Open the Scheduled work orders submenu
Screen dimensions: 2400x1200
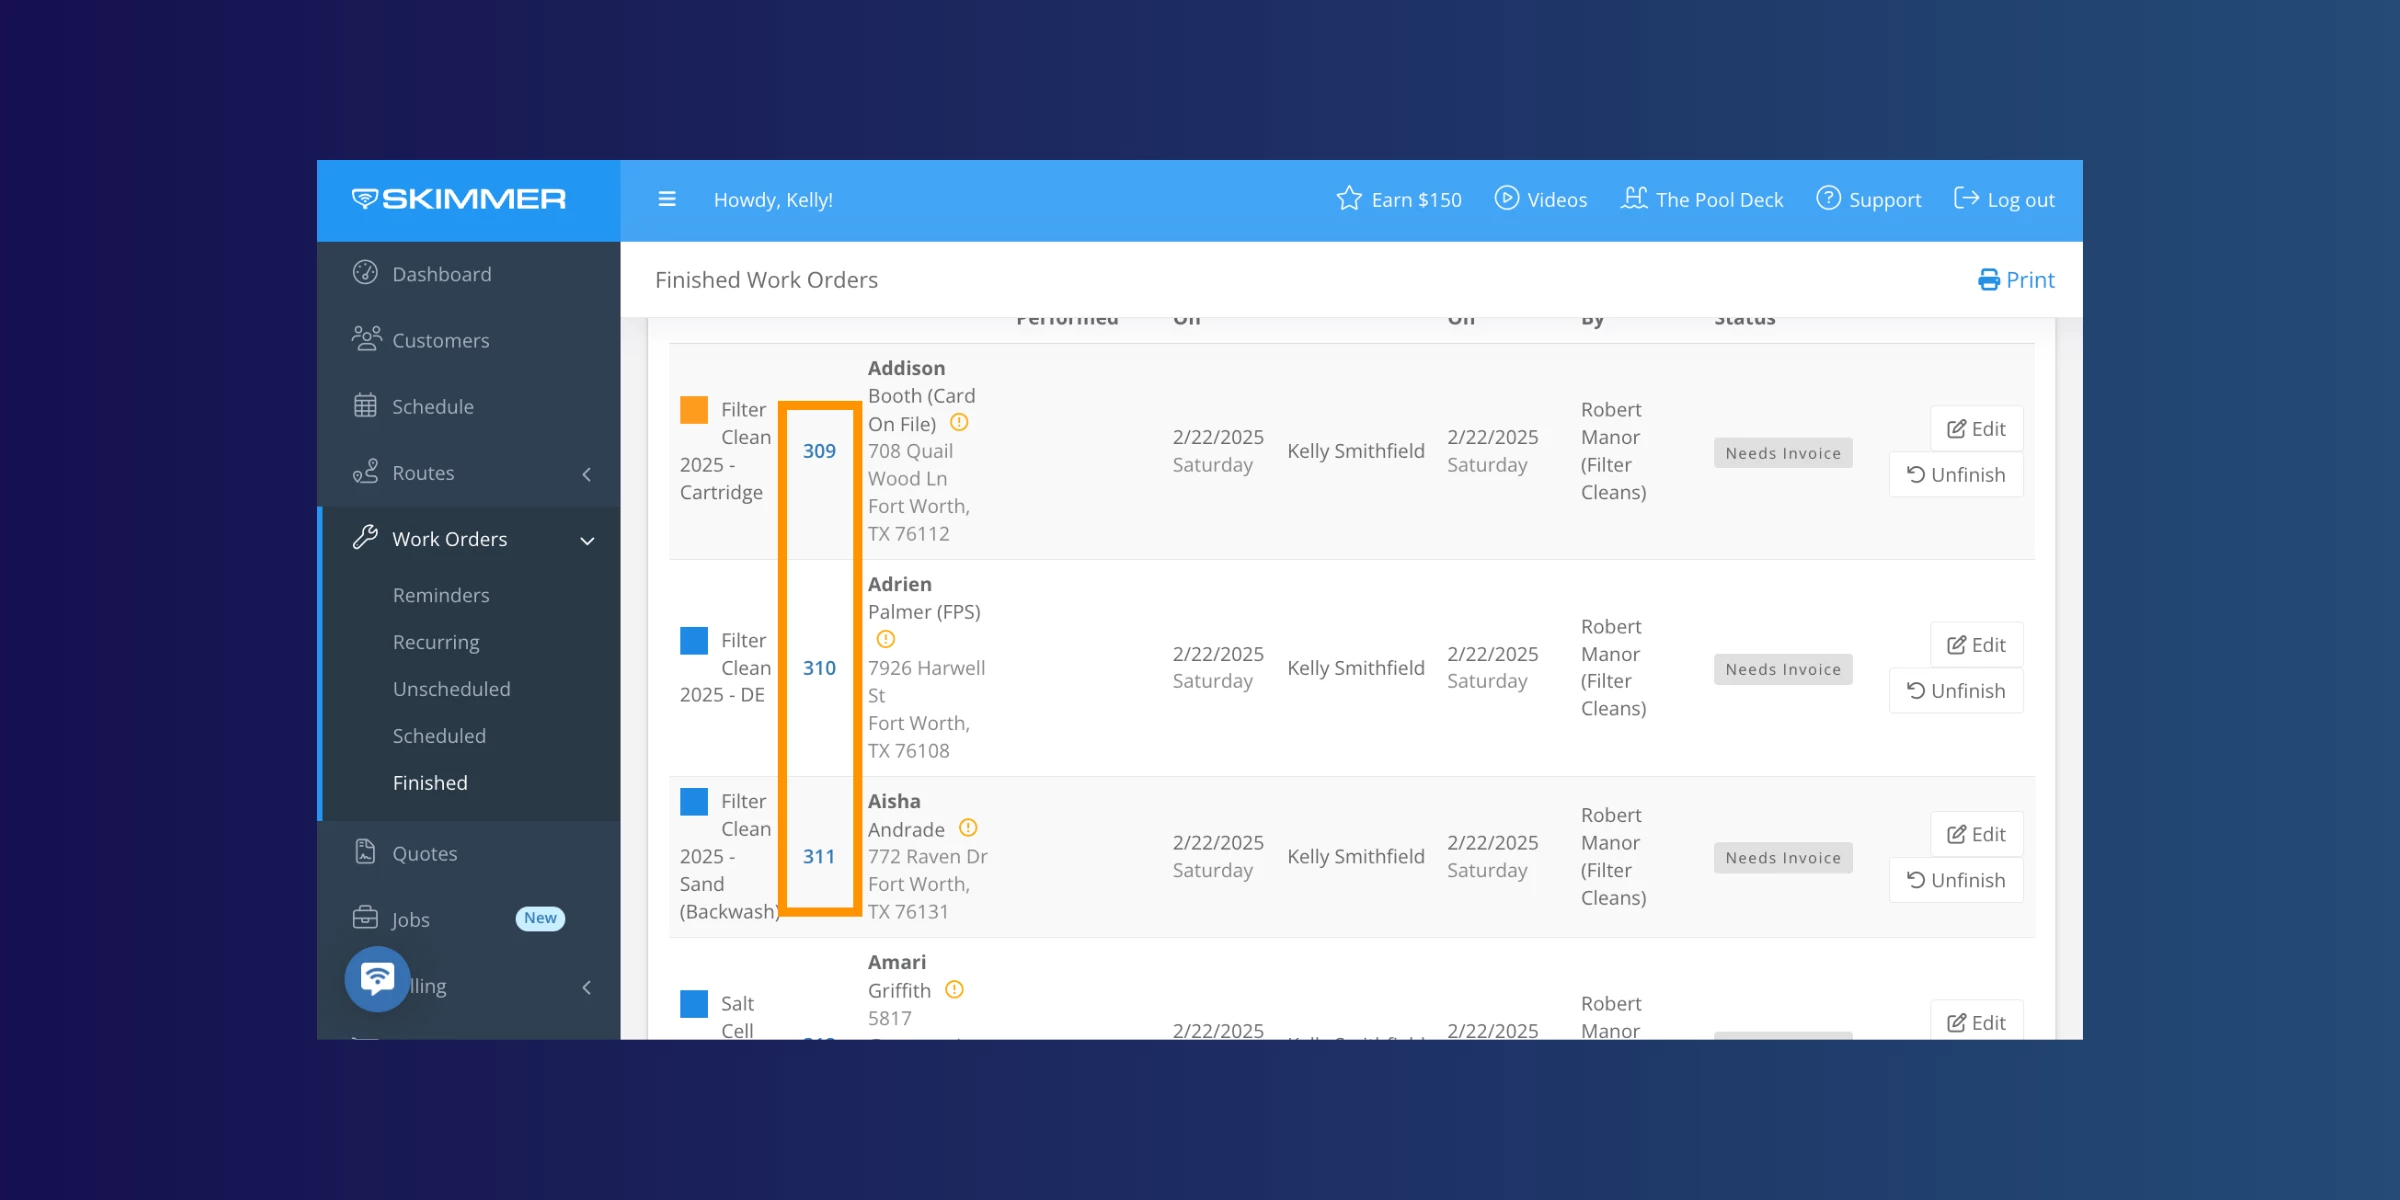[x=439, y=736]
